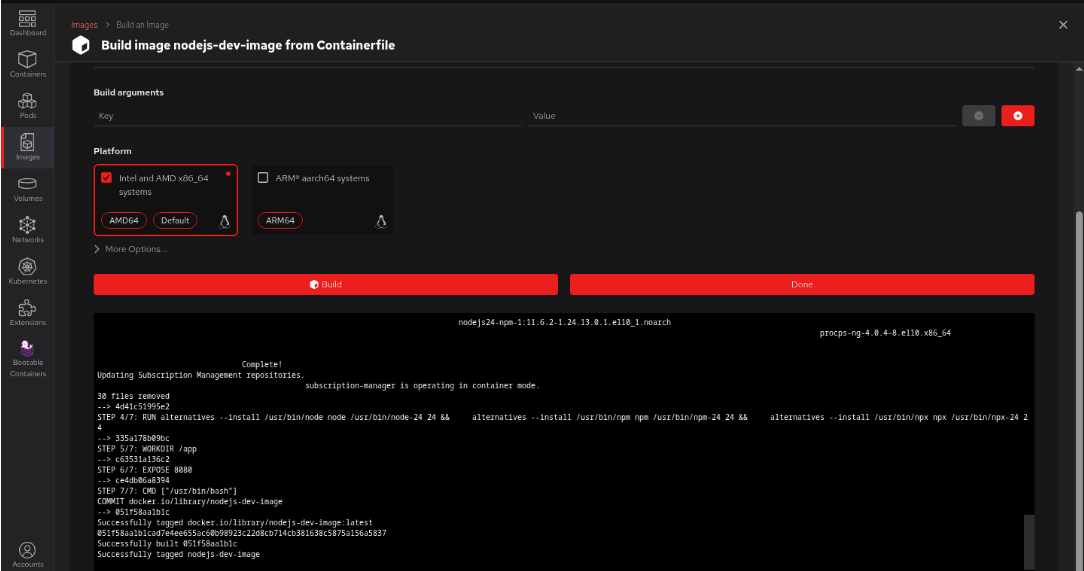Expand More Options
Image resolution: width=1084 pixels, height=571 pixels.
pyautogui.click(x=130, y=249)
